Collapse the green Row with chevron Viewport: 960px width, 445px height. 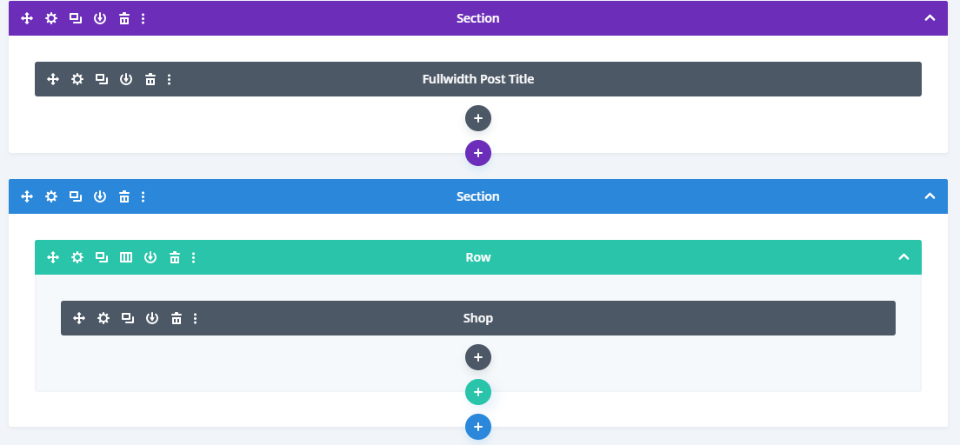point(903,257)
